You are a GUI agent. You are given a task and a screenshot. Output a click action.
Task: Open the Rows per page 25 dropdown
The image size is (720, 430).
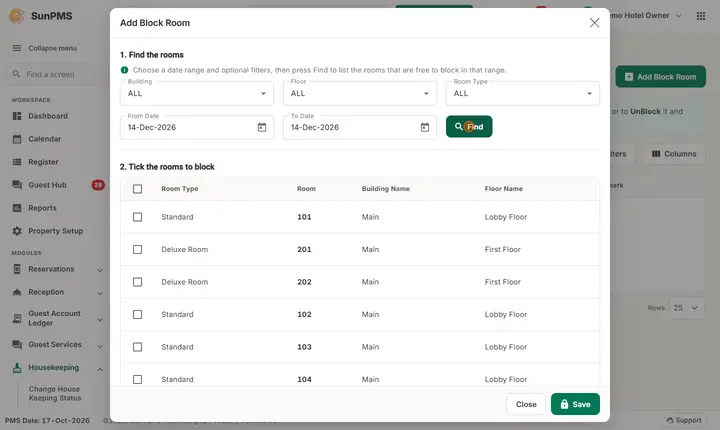click(685, 308)
